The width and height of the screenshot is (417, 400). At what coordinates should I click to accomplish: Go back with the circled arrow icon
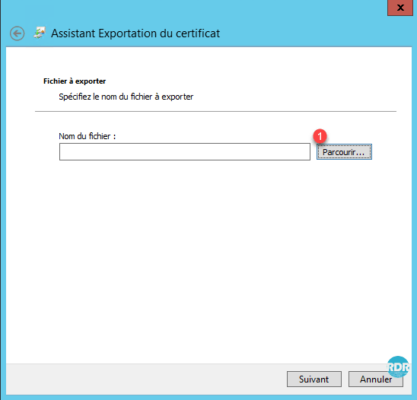pyautogui.click(x=17, y=33)
